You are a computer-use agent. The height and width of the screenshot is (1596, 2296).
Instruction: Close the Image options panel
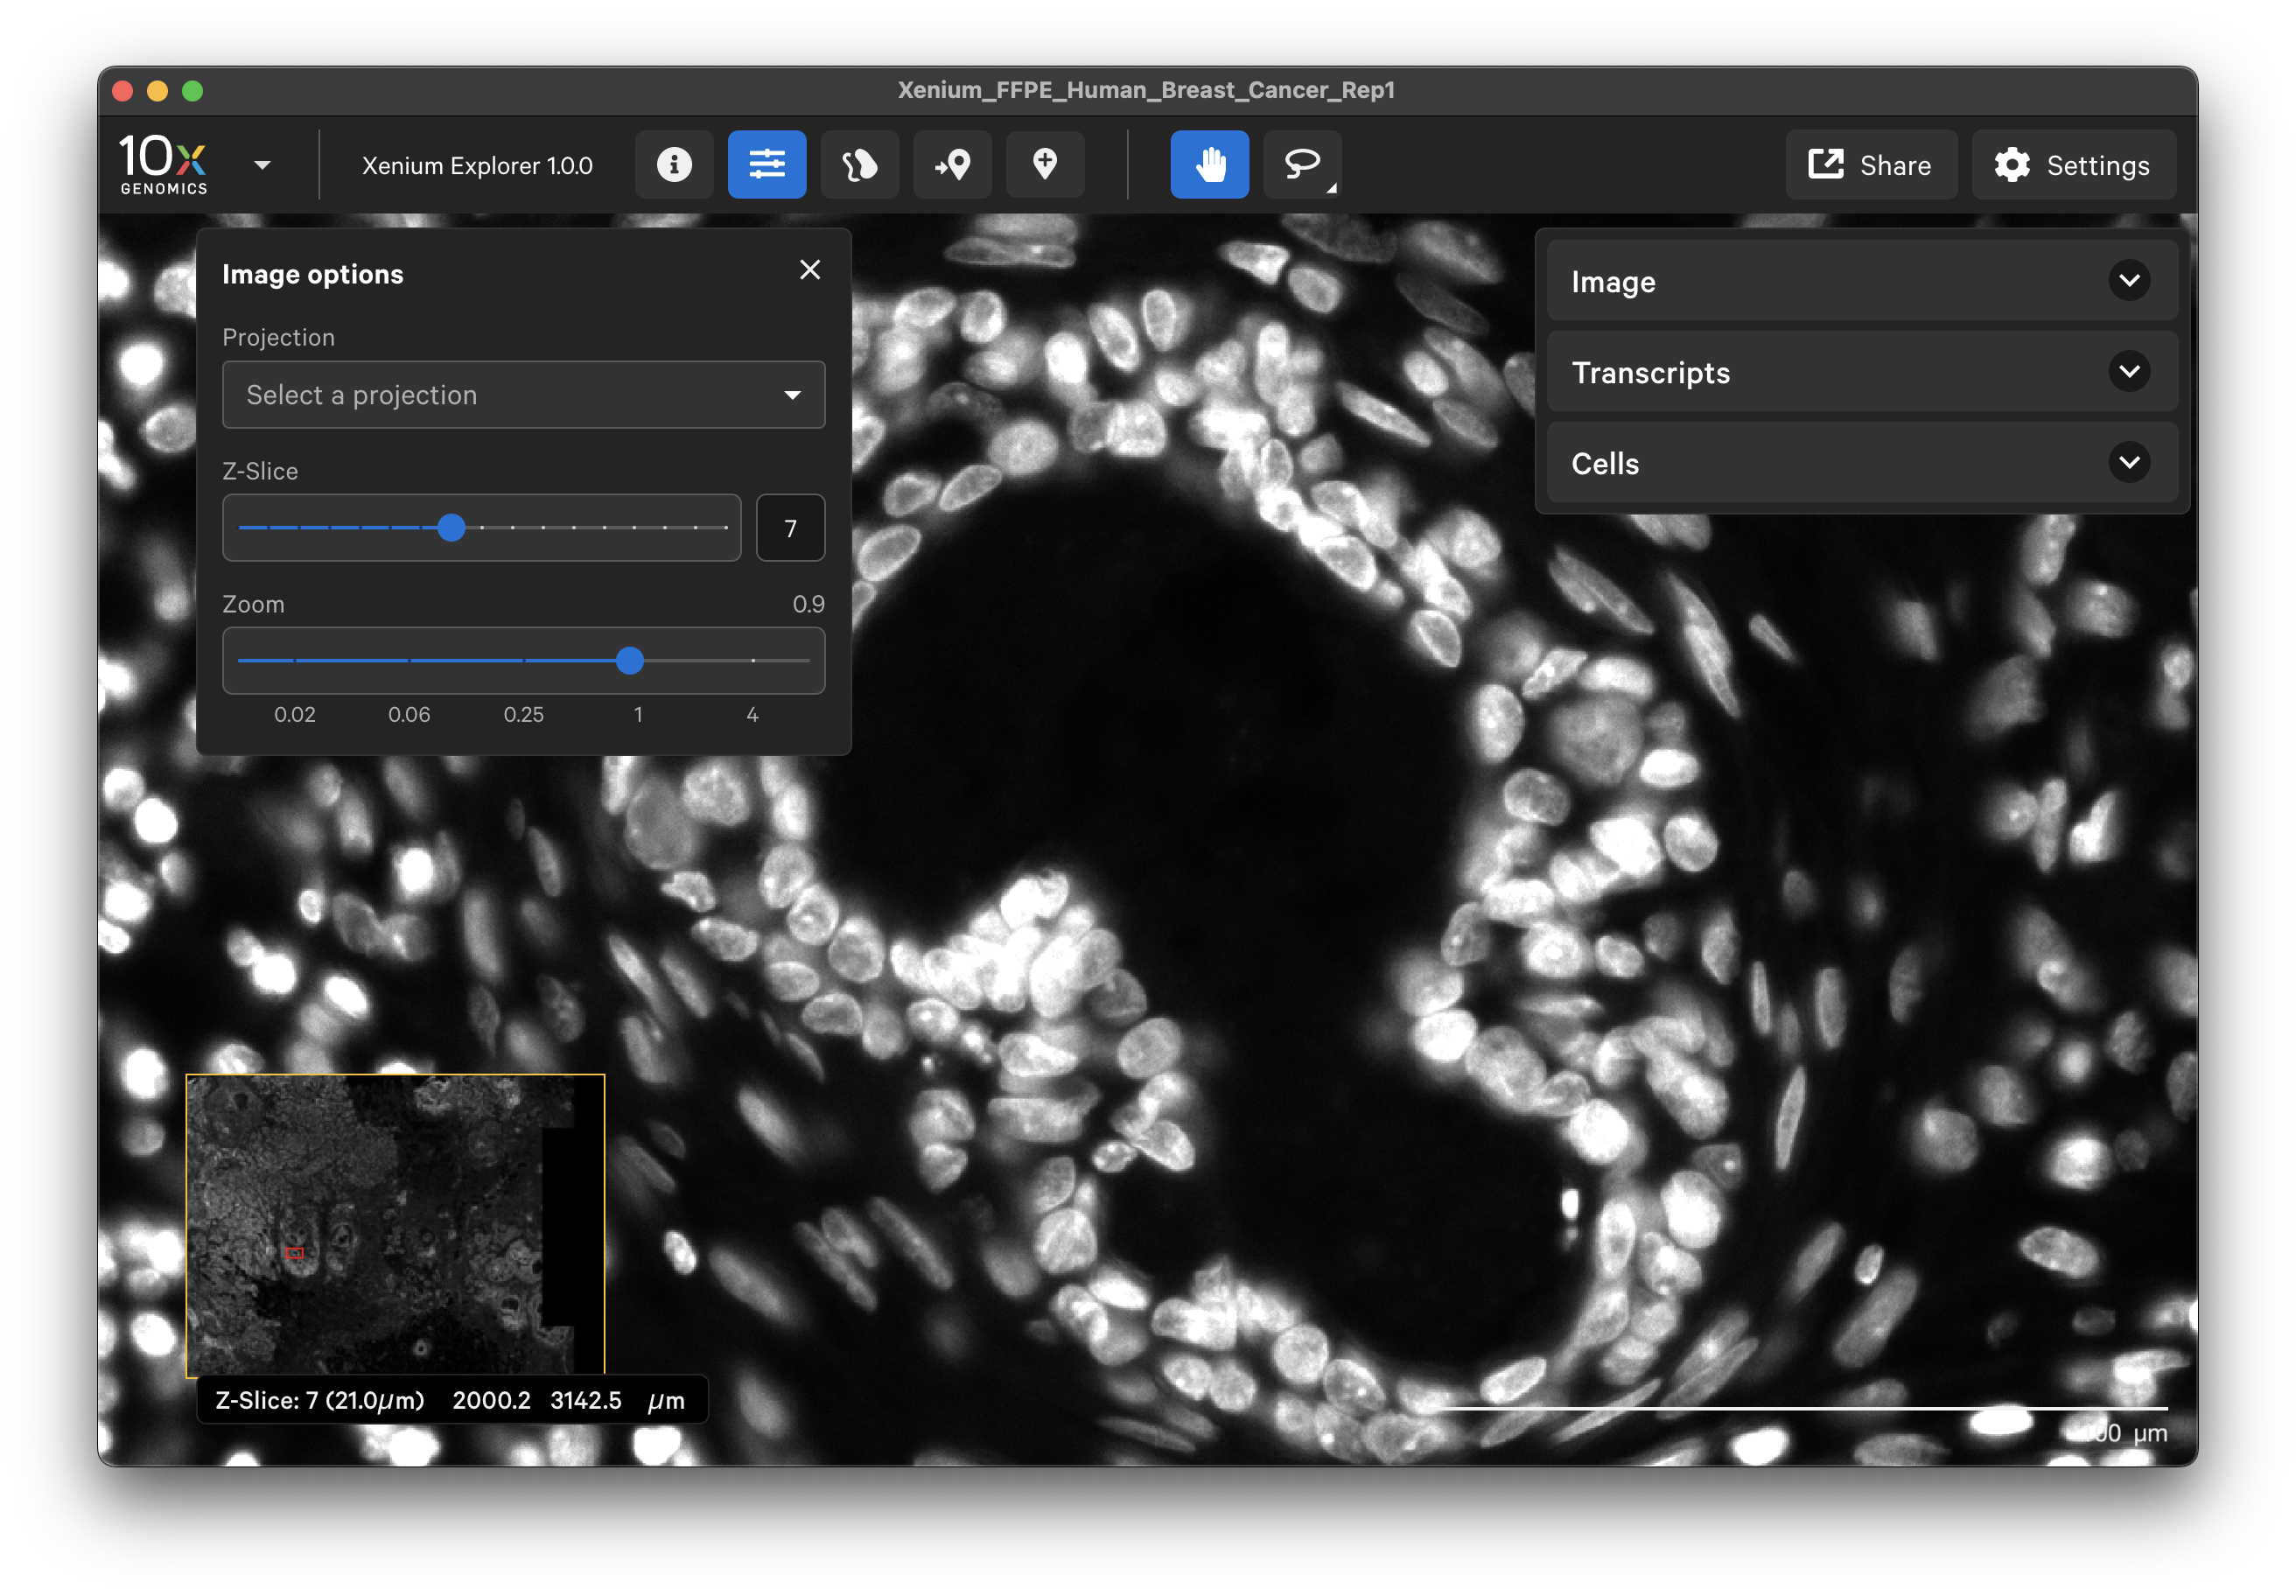point(810,270)
